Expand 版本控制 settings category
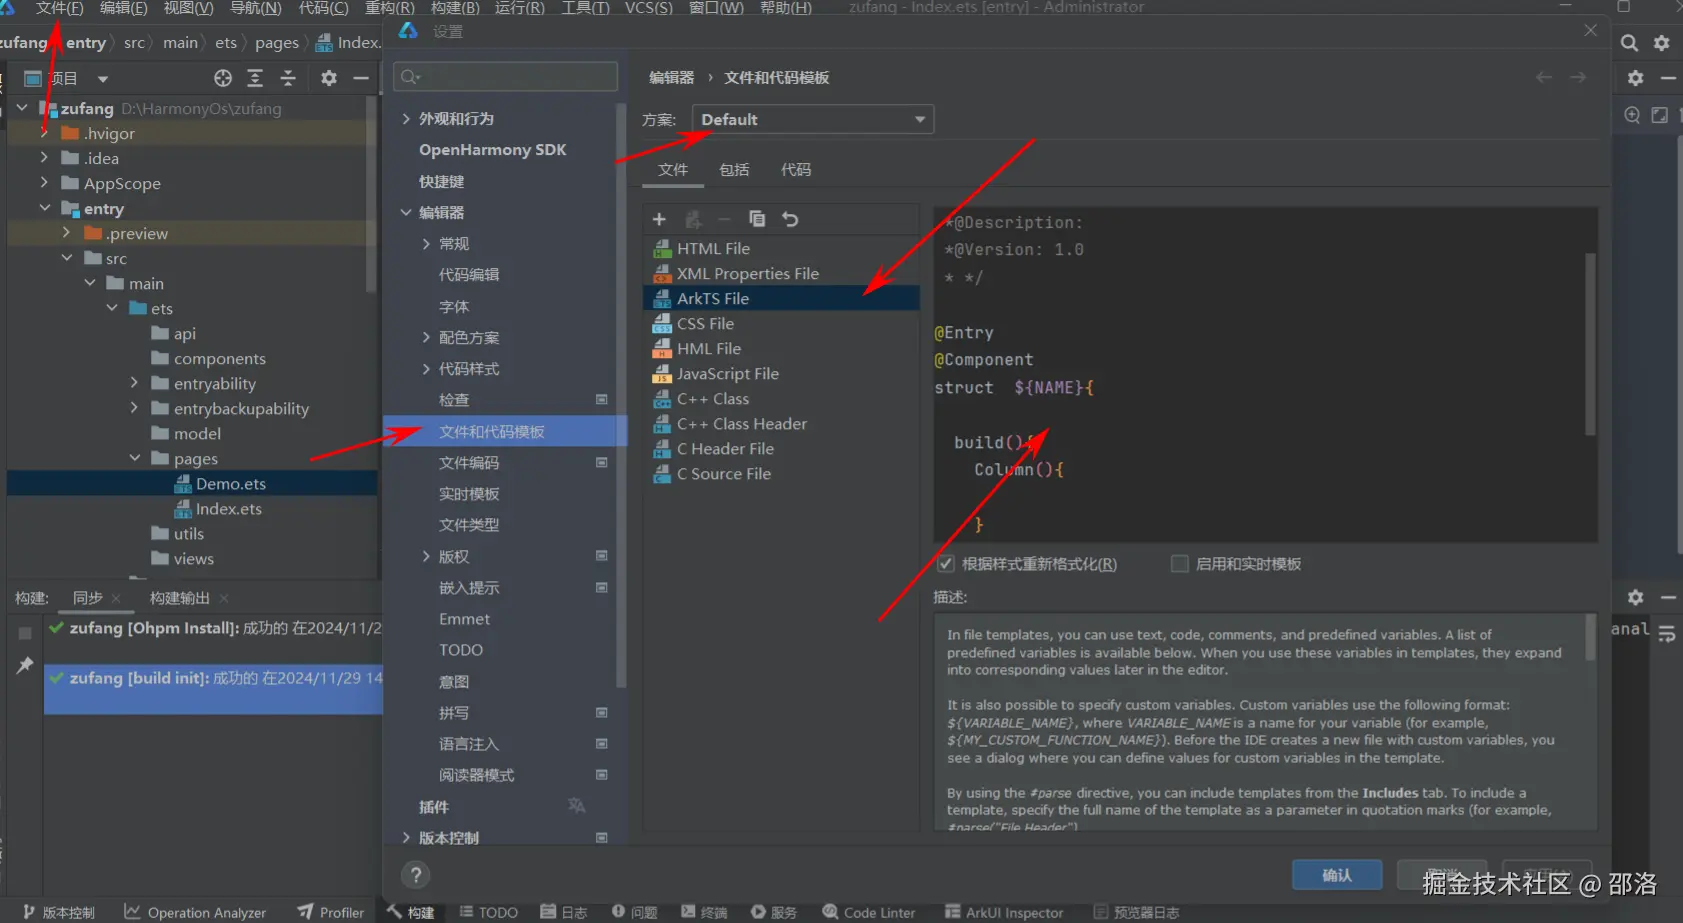 pos(406,837)
